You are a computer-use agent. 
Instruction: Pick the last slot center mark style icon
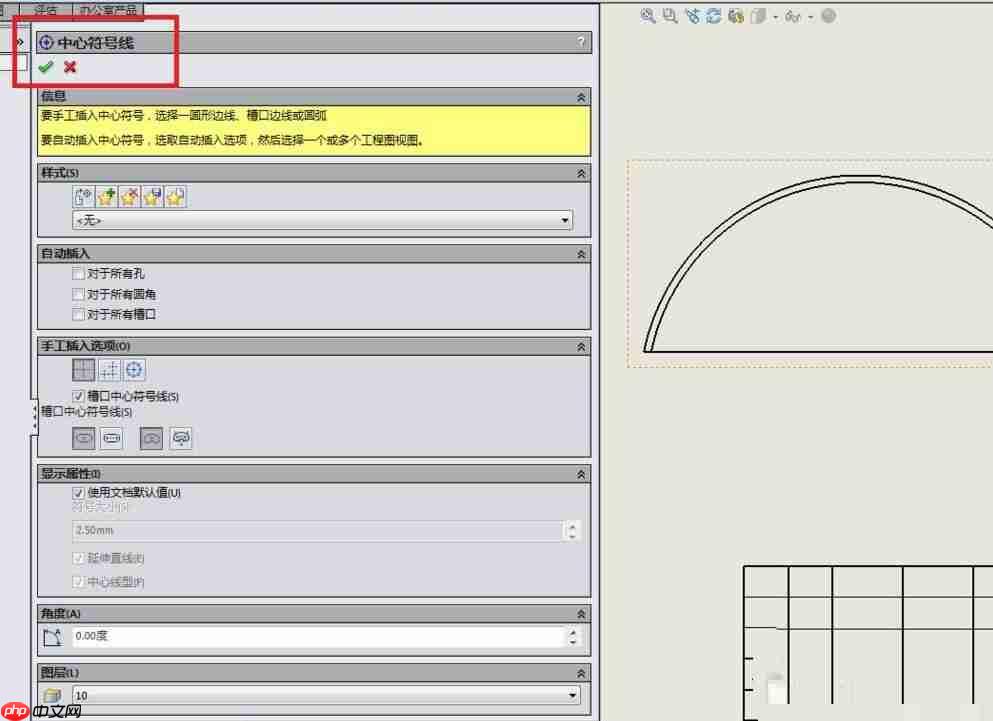pos(180,438)
